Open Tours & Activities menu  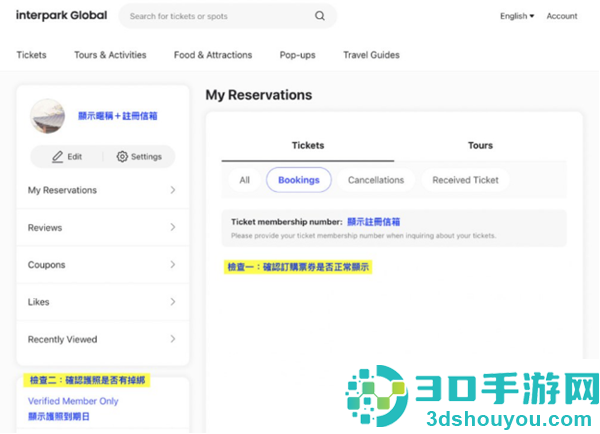click(110, 55)
